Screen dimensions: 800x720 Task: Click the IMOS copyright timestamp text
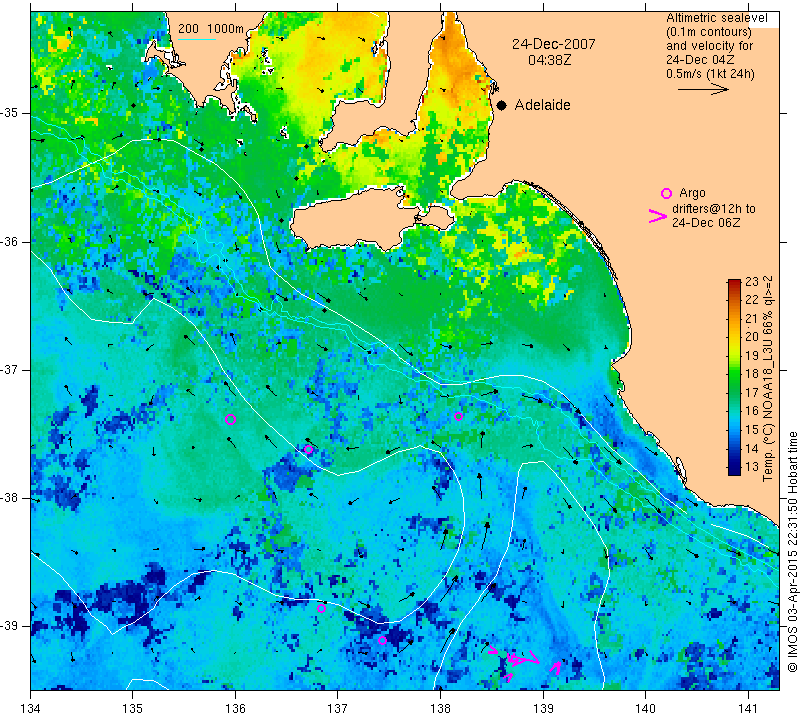pos(792,551)
